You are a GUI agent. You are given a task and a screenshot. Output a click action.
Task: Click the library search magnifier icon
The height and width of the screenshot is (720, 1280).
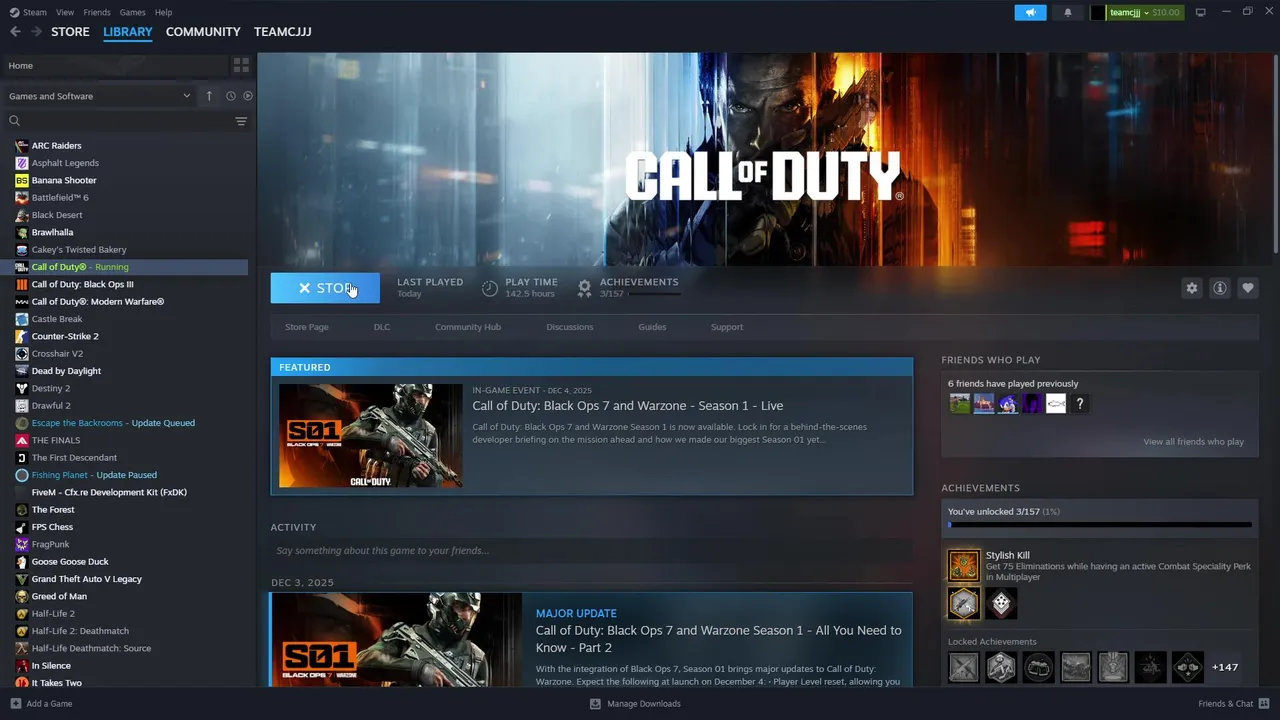click(x=14, y=121)
